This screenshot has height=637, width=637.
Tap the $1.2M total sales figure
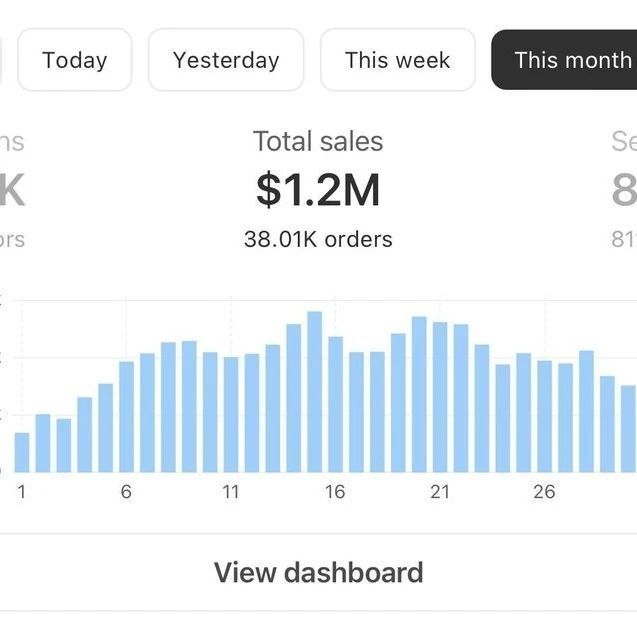coord(318,190)
